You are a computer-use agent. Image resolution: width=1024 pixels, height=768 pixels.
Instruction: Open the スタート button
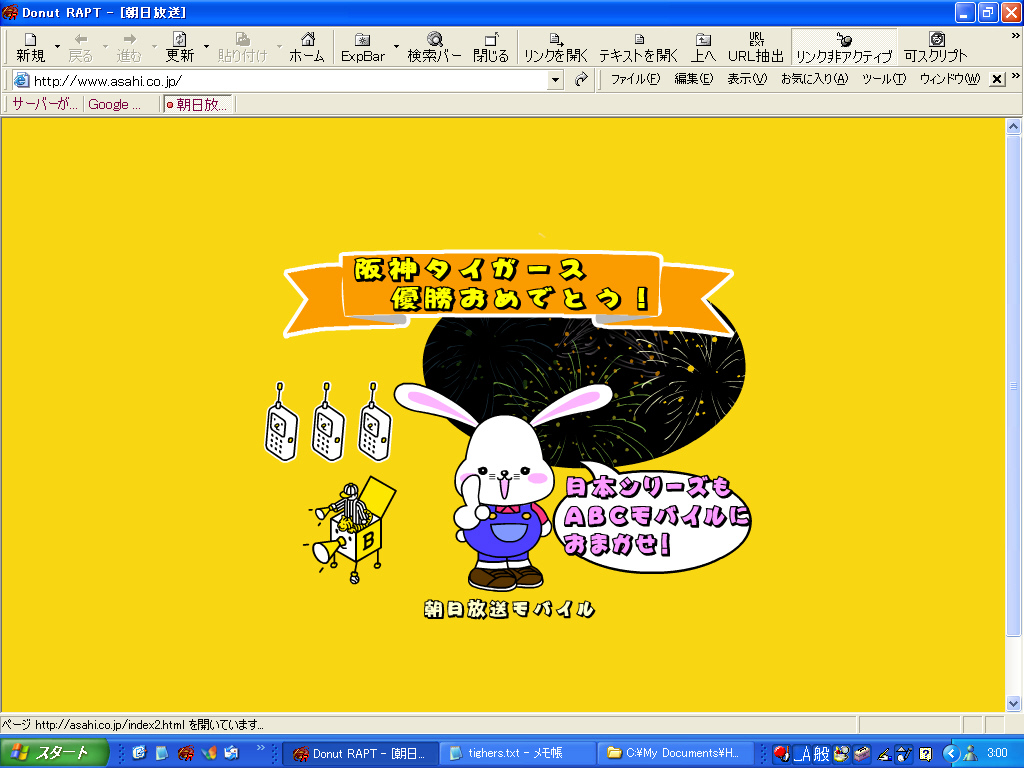[52, 753]
